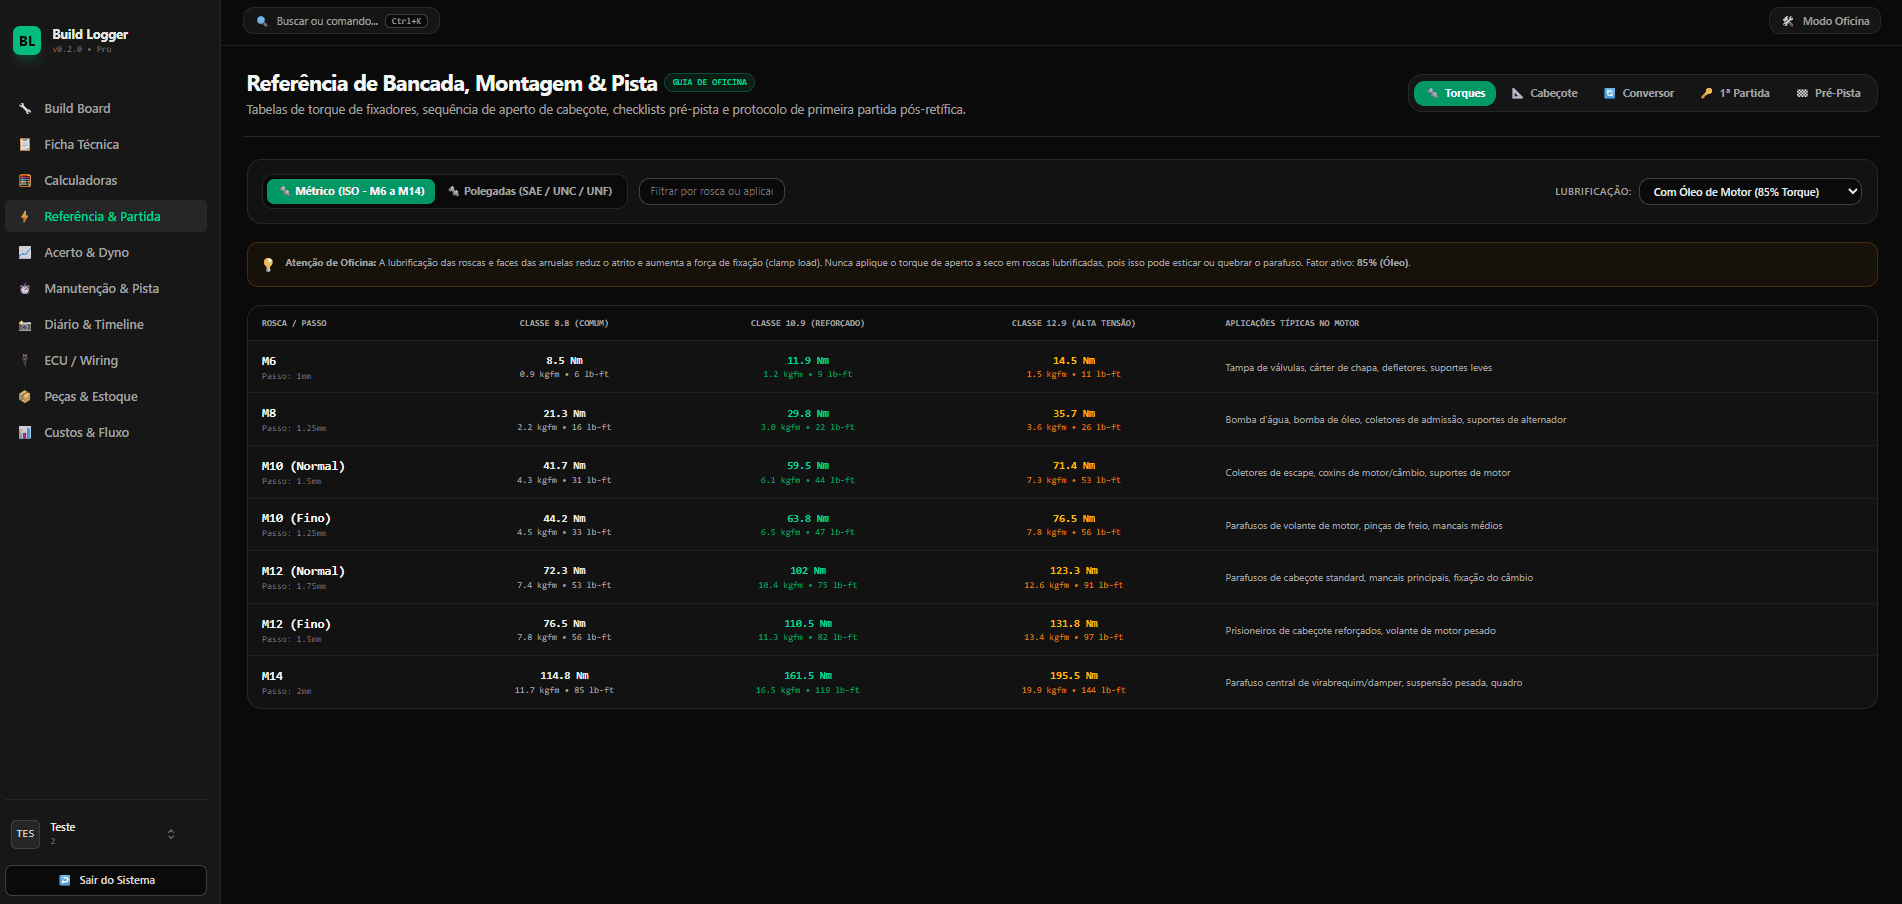Image resolution: width=1902 pixels, height=904 pixels.
Task: Click the BL Build Logger logo
Action: [27, 41]
